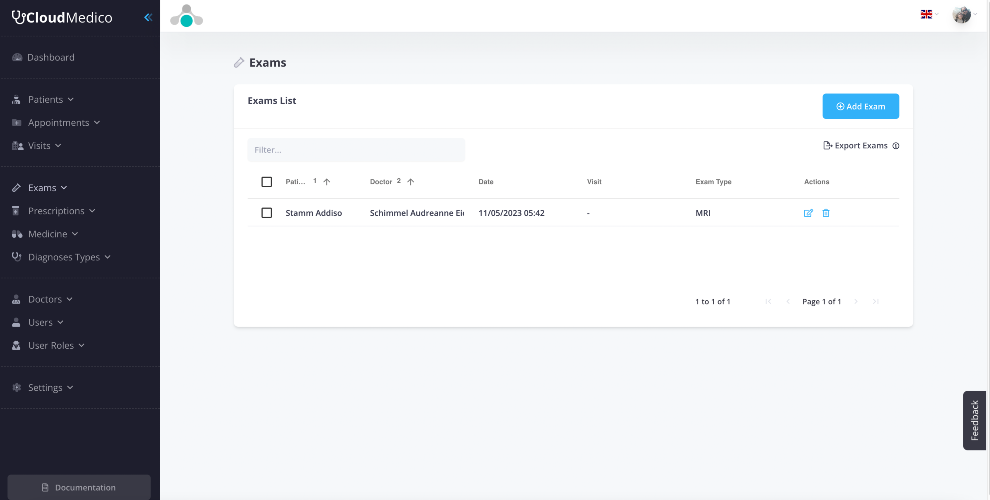
Task: Click the Medicine pills sidebar icon
Action: point(17,234)
